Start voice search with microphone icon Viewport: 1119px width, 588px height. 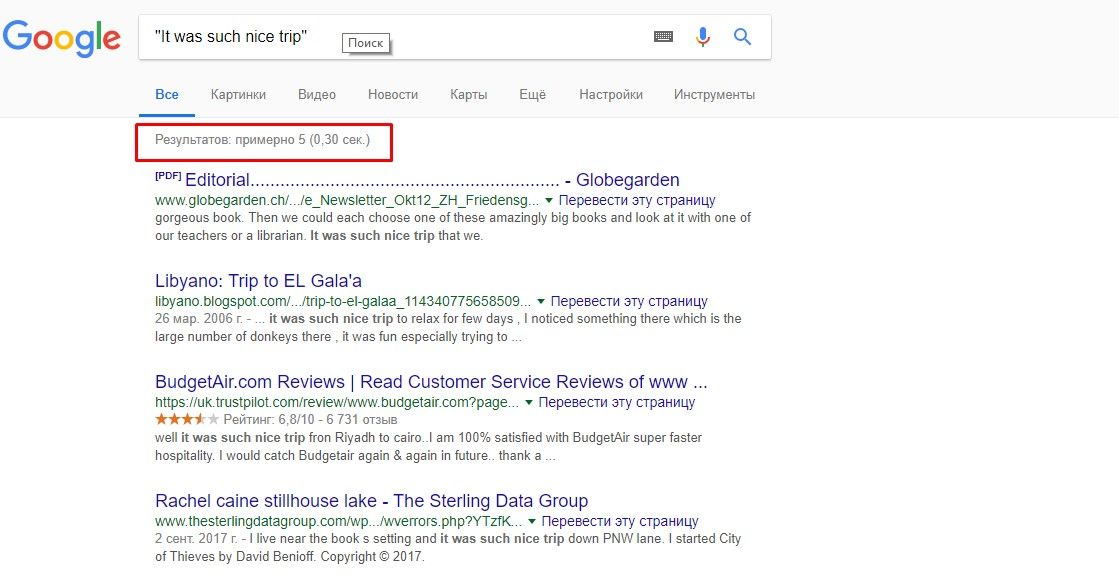pyautogui.click(x=703, y=36)
